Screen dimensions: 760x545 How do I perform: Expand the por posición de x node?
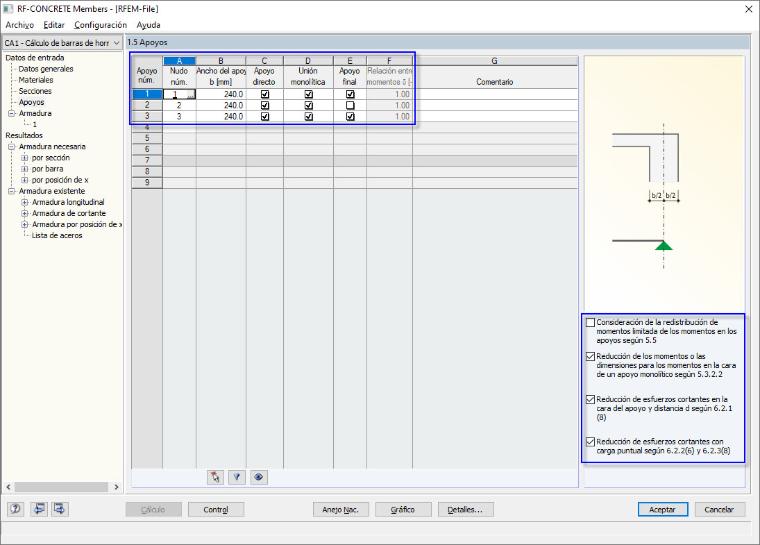coord(24,180)
